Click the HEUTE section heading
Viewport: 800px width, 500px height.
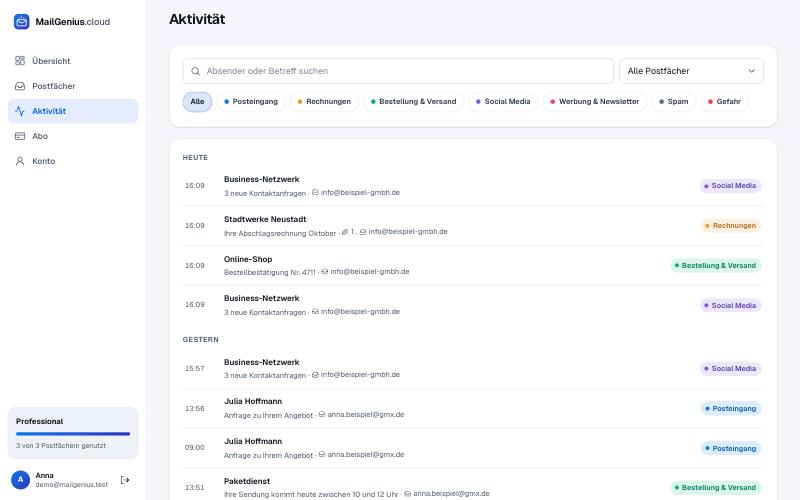pyautogui.click(x=195, y=158)
